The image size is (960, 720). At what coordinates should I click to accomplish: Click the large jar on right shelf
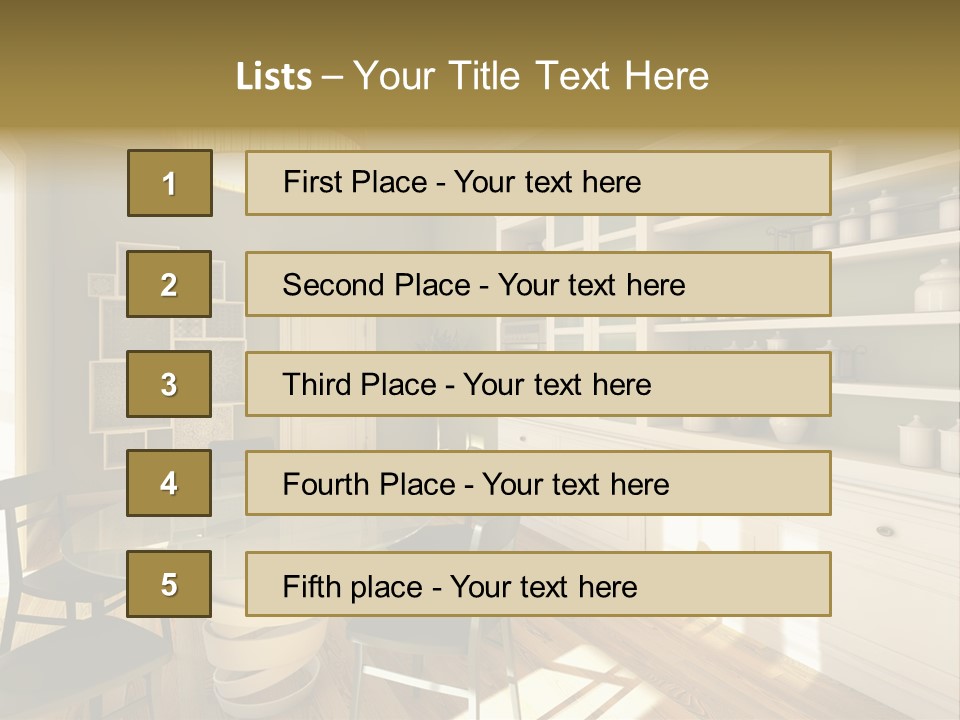(x=938, y=284)
